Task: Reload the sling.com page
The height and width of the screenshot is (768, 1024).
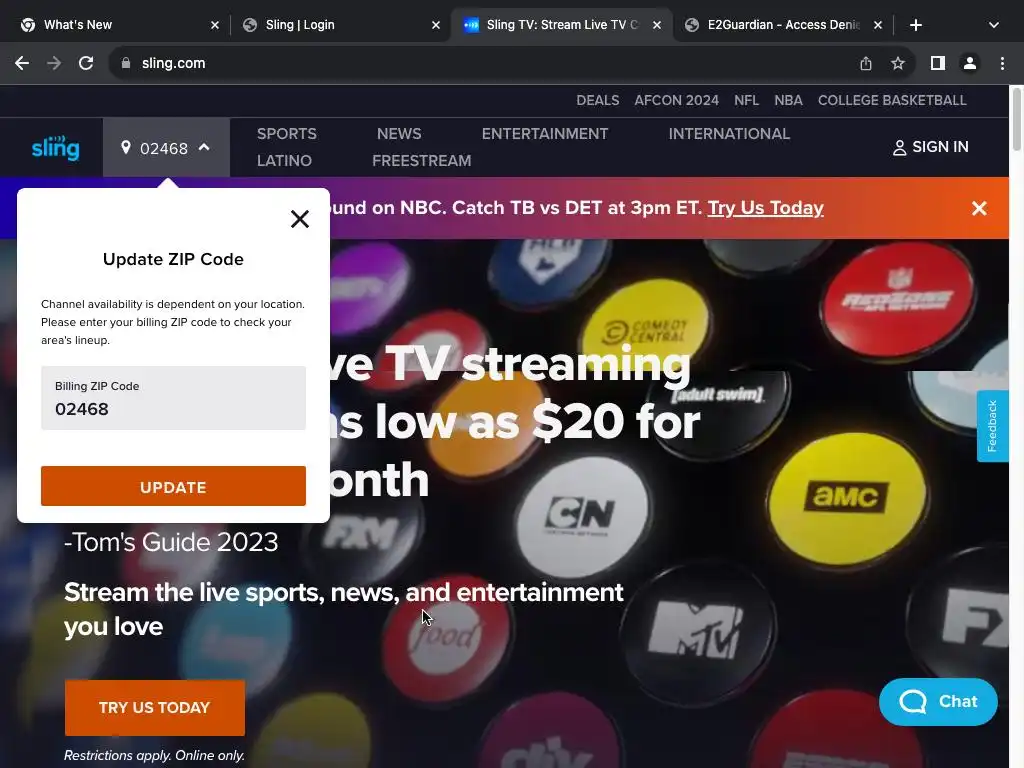Action: pyautogui.click(x=86, y=63)
